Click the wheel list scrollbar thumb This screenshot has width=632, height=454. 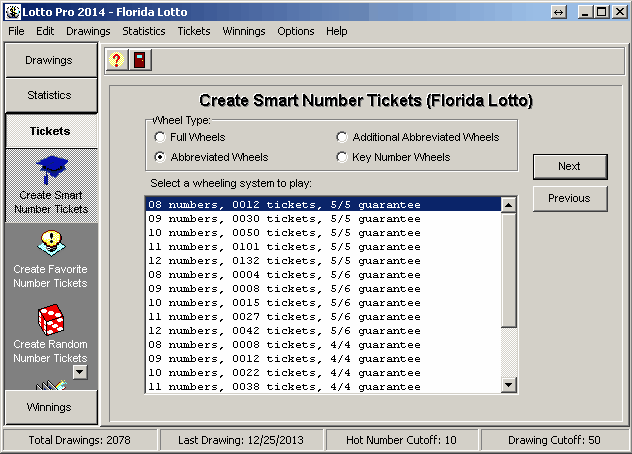click(x=509, y=270)
